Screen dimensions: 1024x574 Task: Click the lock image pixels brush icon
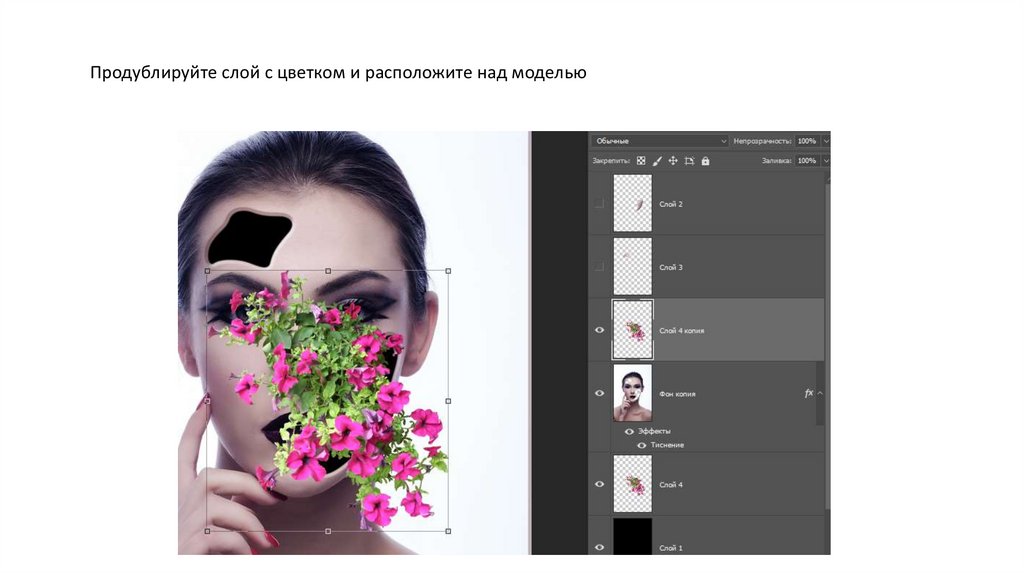657,160
